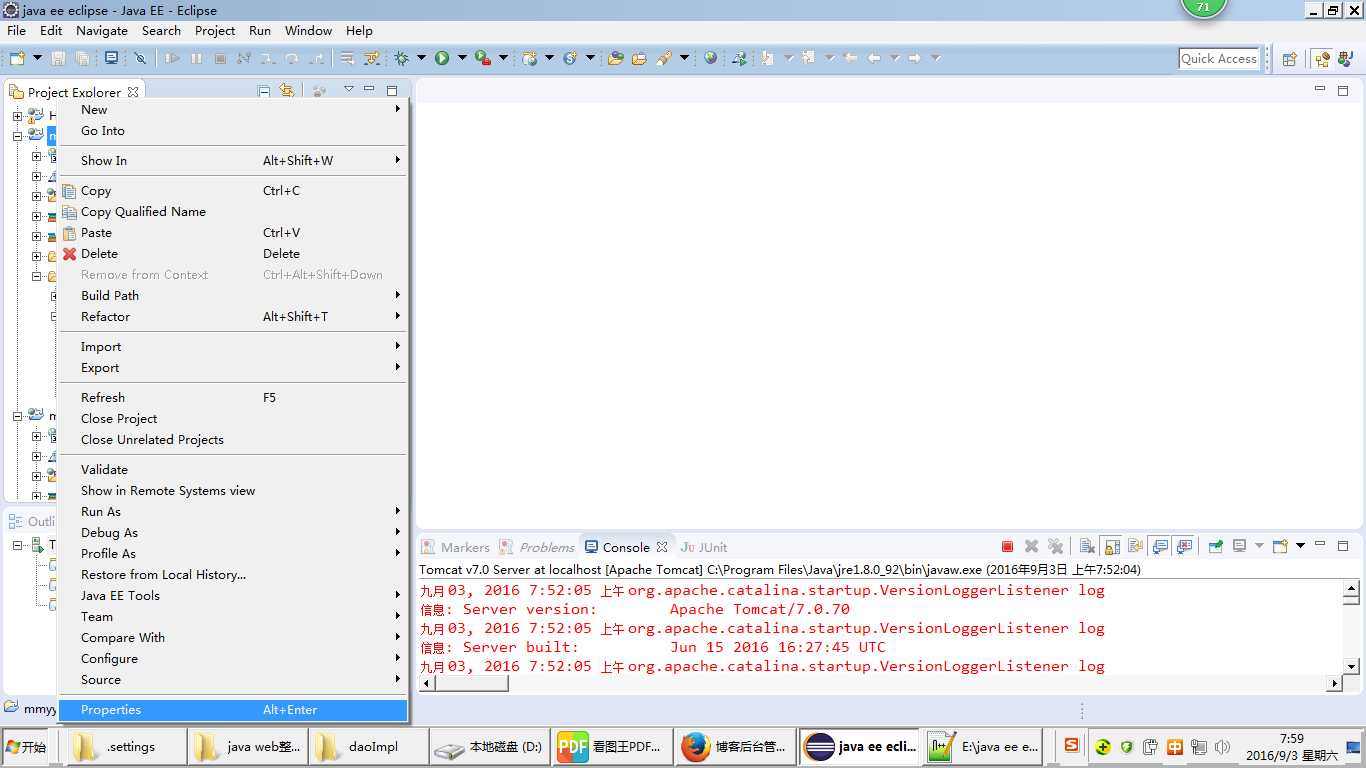Click the Run Last Tool icon

[x=483, y=59]
